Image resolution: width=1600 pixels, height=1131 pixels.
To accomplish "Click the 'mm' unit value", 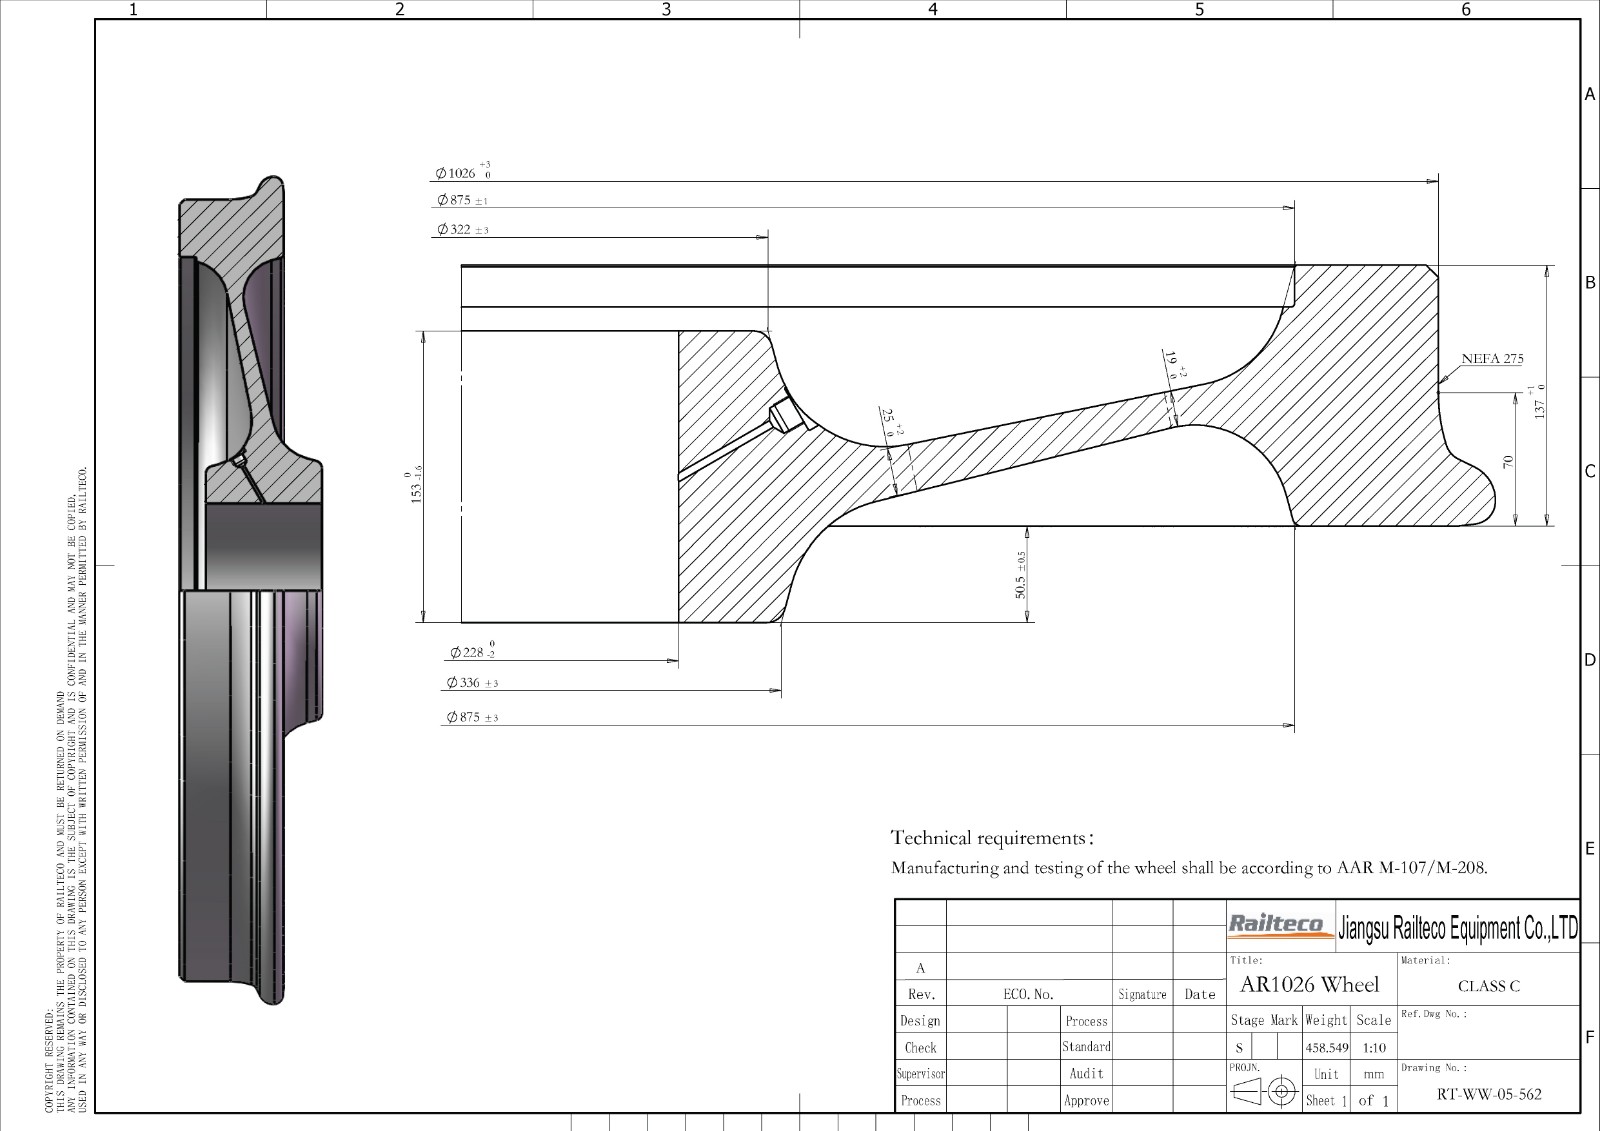I will 1373,1074.
